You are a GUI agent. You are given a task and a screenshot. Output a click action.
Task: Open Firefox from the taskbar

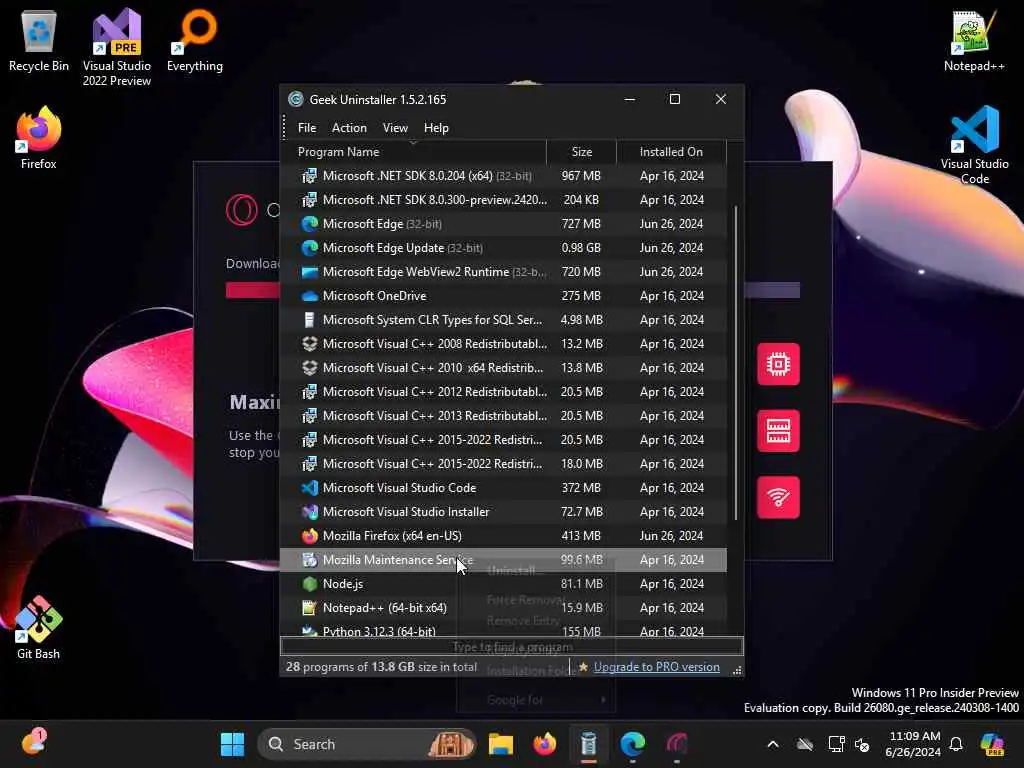click(545, 744)
